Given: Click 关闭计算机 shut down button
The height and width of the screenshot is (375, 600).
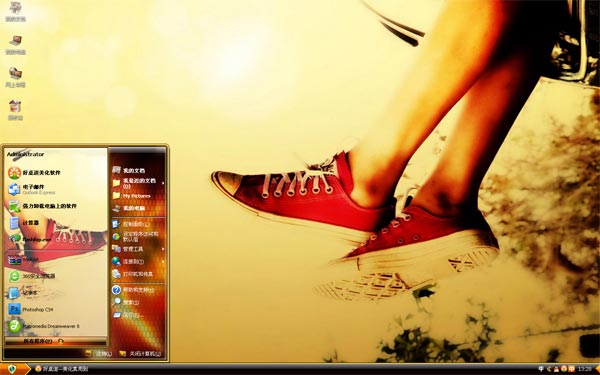Looking at the screenshot, I should (x=140, y=354).
